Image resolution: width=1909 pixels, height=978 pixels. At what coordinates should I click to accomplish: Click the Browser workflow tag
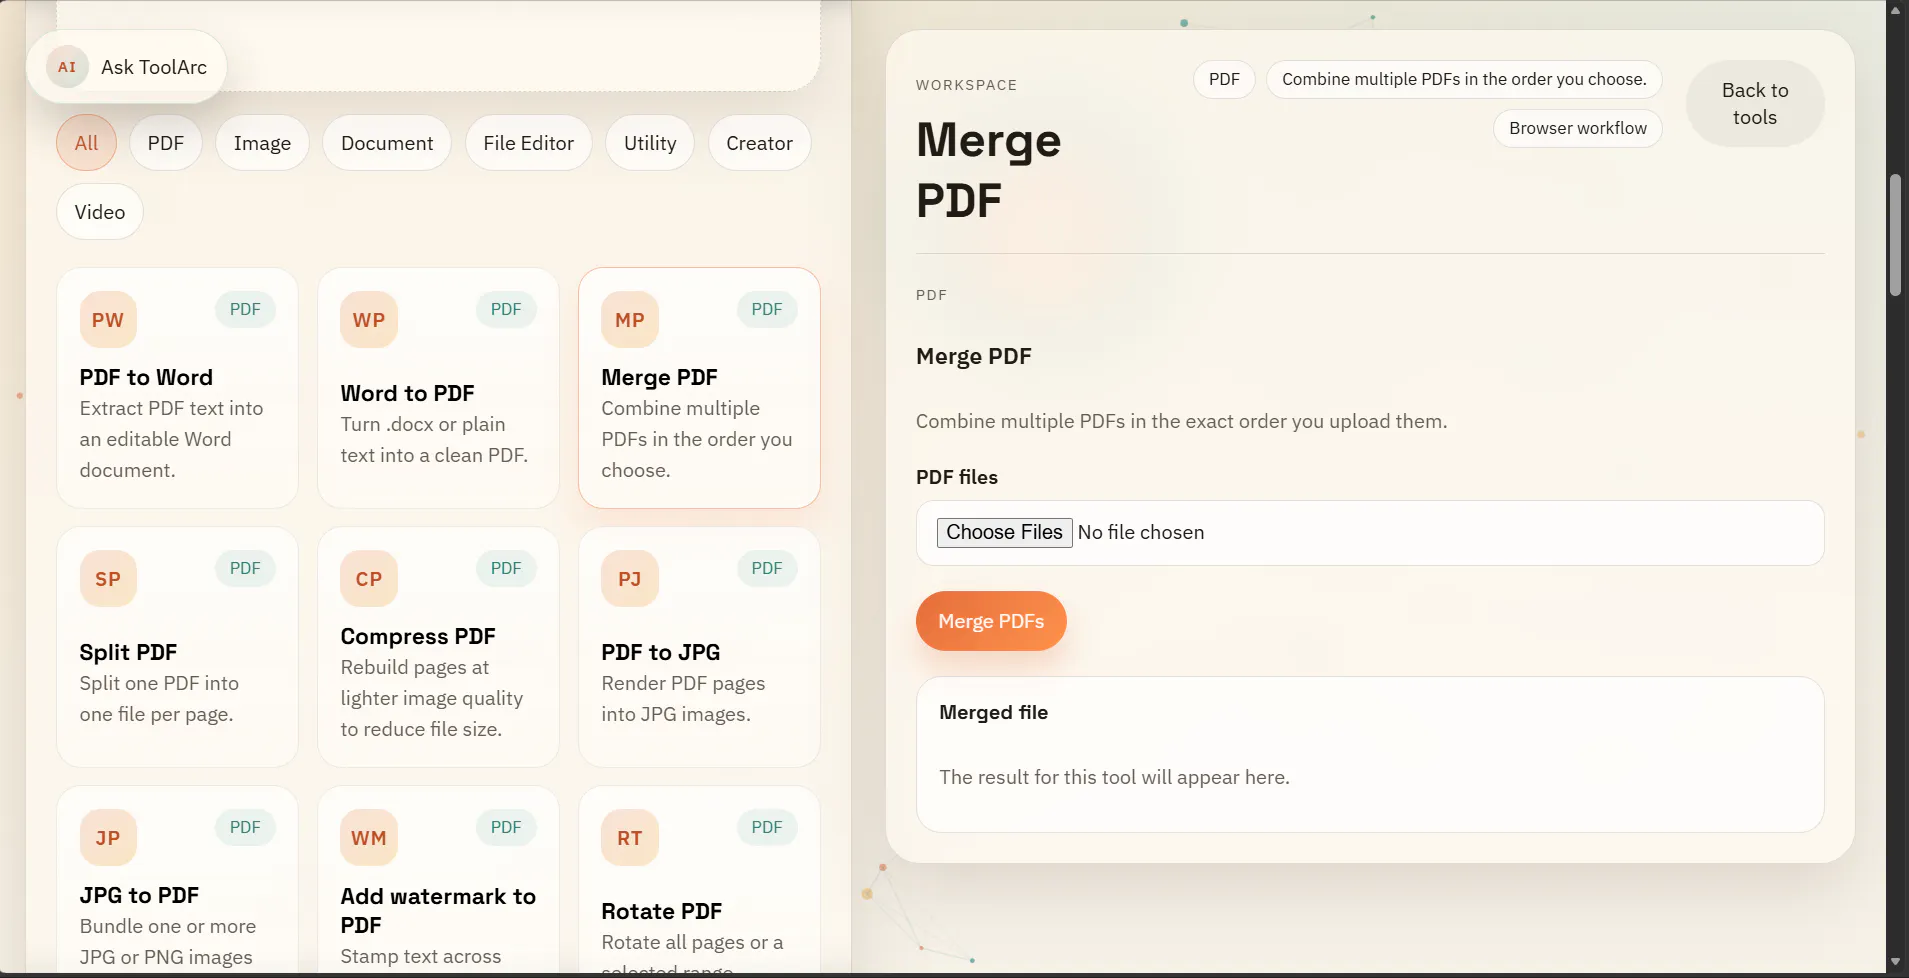1578,128
